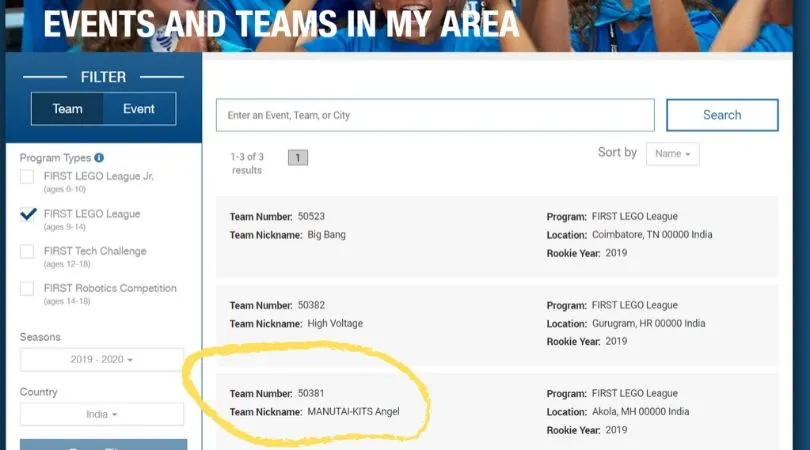The width and height of the screenshot is (810, 450).
Task: Focus the Event, Team, or City search field
Action: coord(435,115)
